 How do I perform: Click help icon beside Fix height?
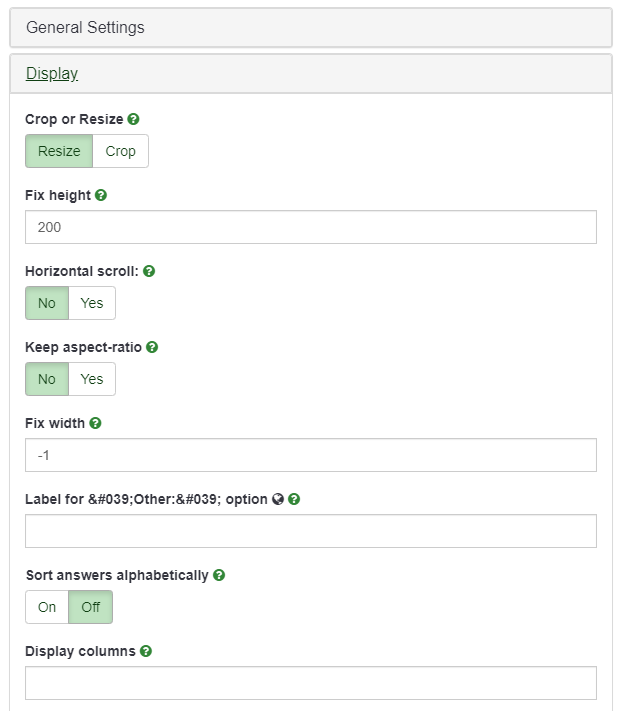(x=101, y=195)
